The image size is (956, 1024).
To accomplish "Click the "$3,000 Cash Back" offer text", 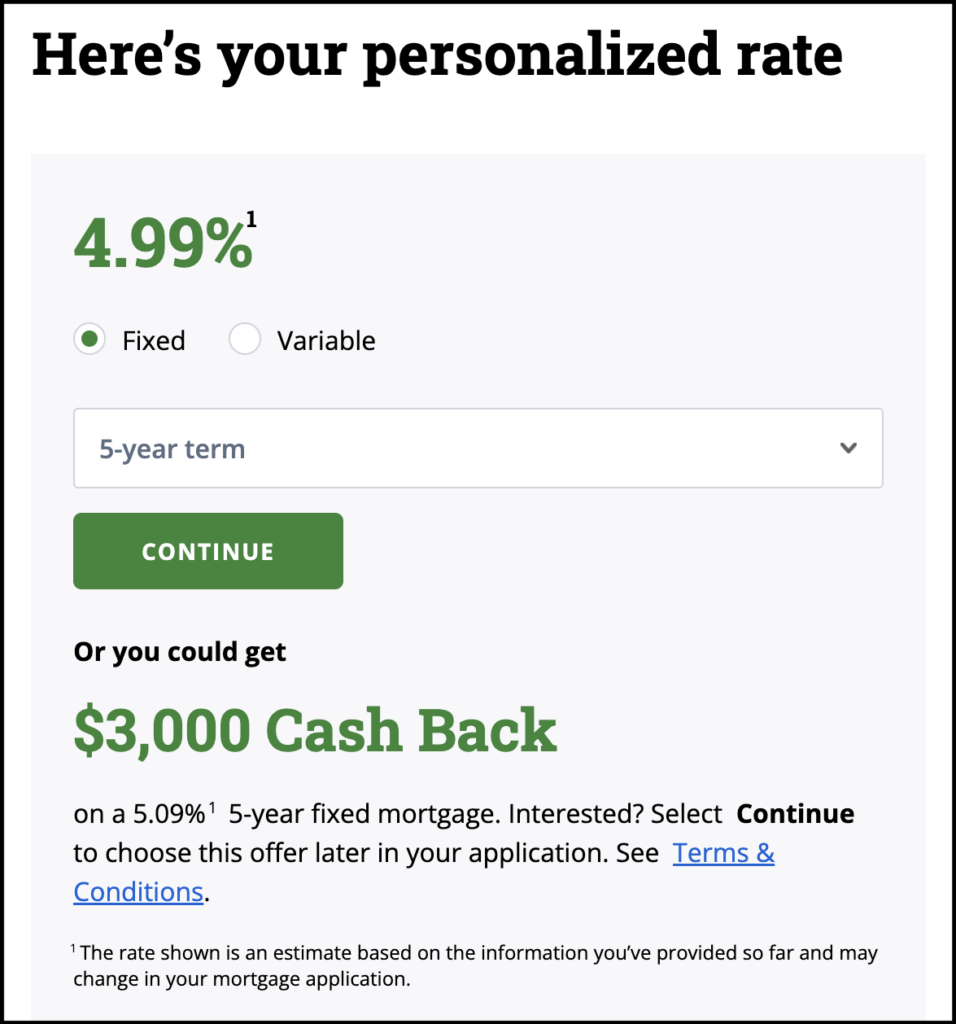I will click(x=315, y=731).
